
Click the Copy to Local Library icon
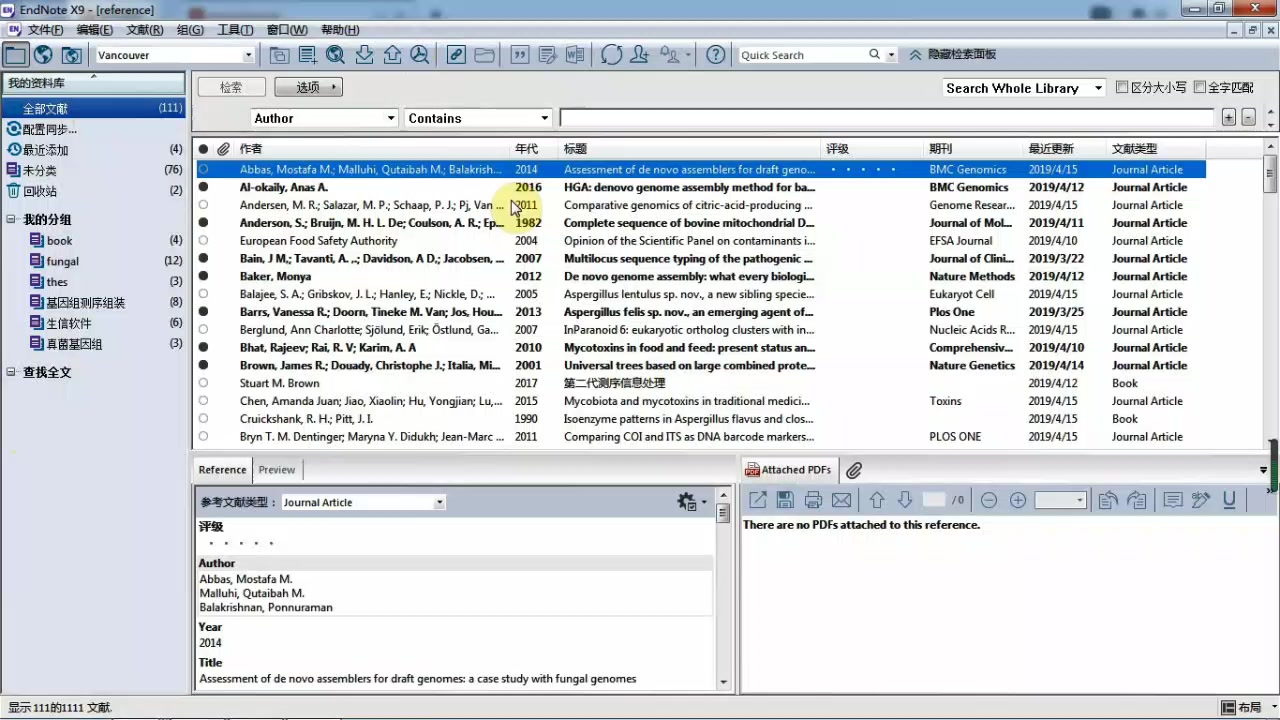click(x=279, y=55)
